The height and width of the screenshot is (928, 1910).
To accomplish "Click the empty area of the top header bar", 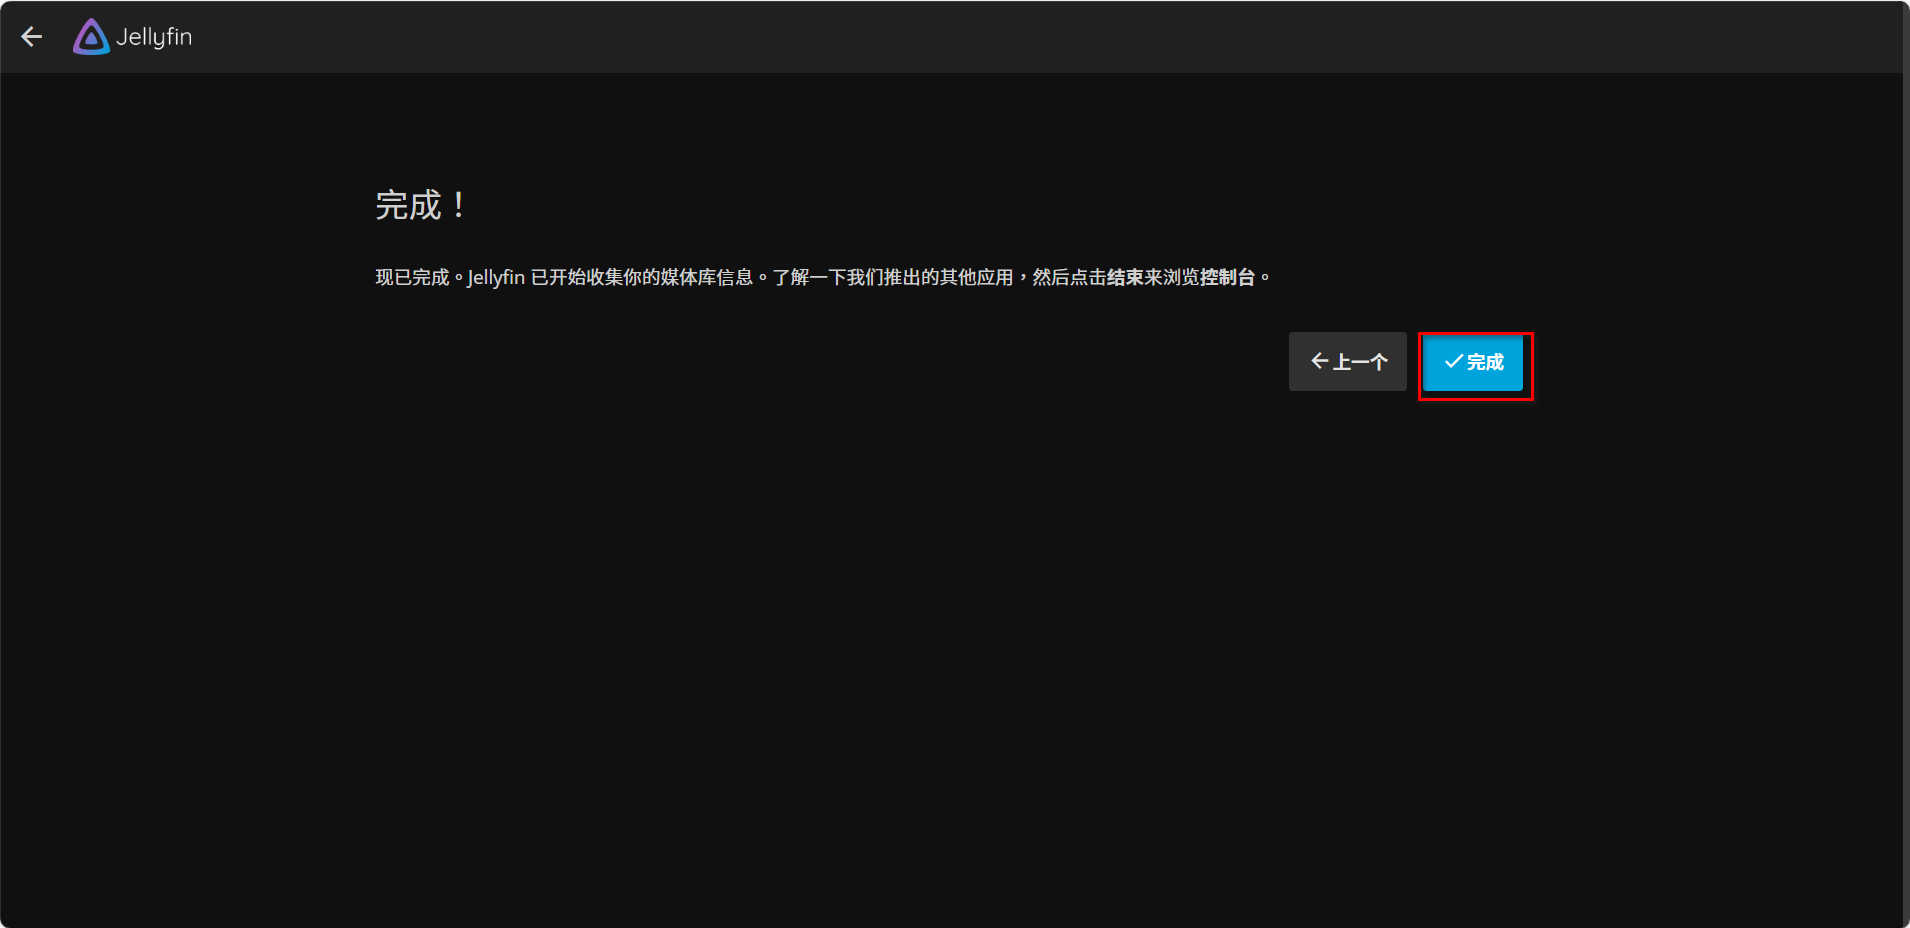I will [1000, 37].
